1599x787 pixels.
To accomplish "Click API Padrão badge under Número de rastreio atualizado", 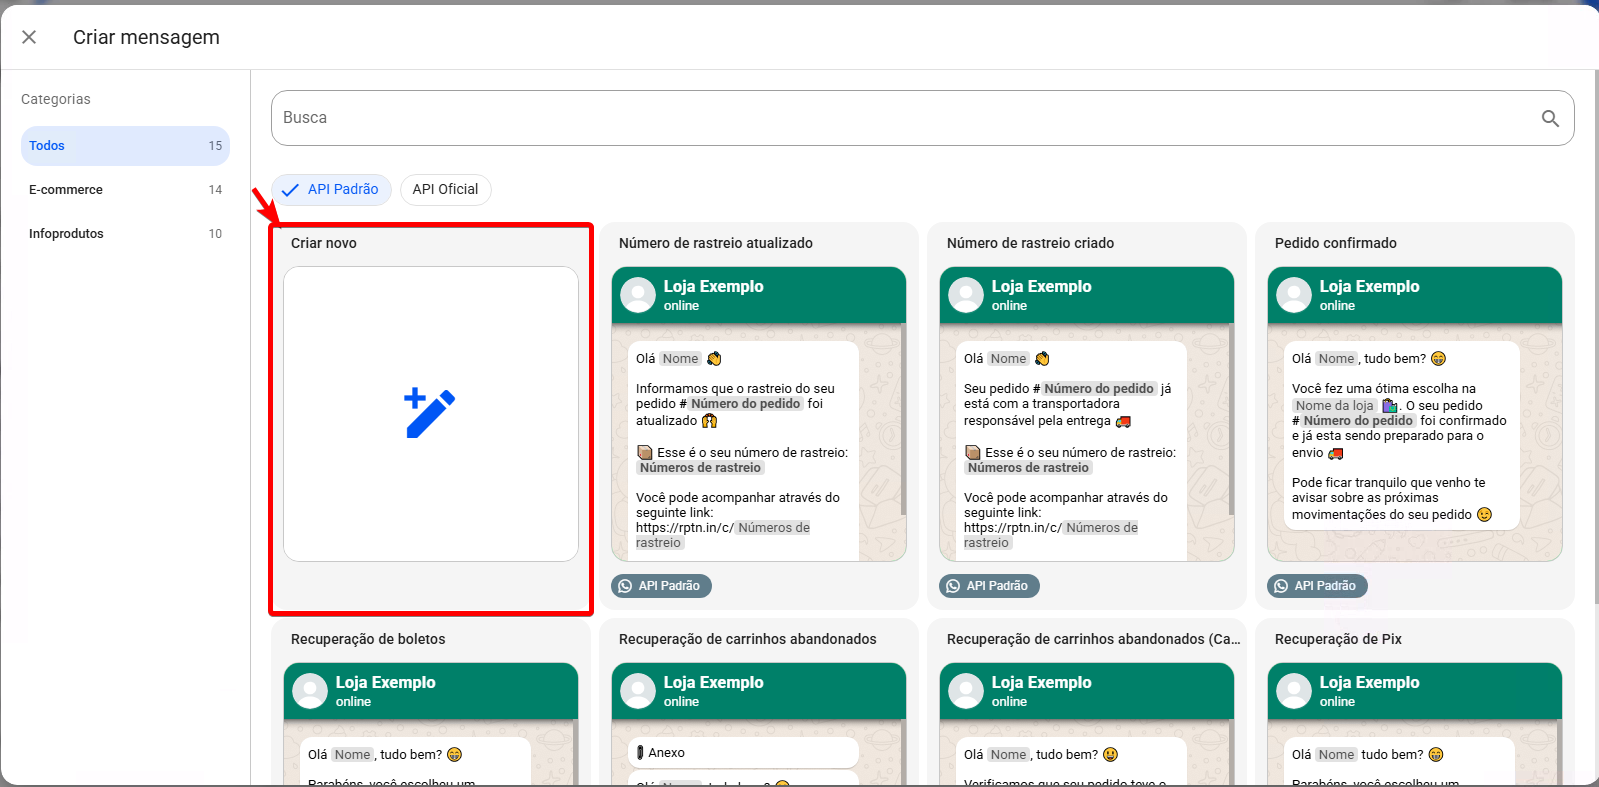I will click(x=661, y=586).
